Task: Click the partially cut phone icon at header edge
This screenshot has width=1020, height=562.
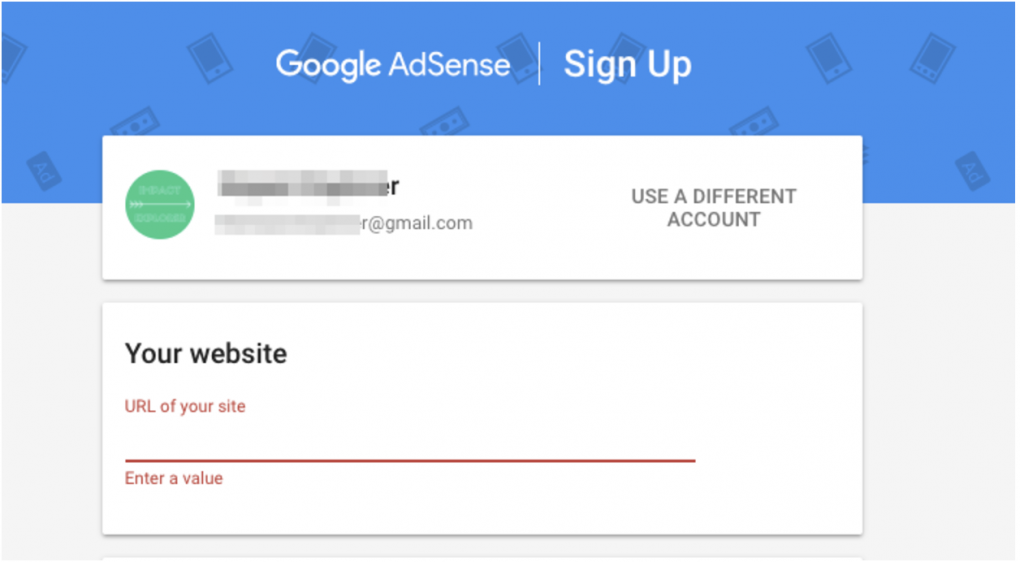Action: 13,59
